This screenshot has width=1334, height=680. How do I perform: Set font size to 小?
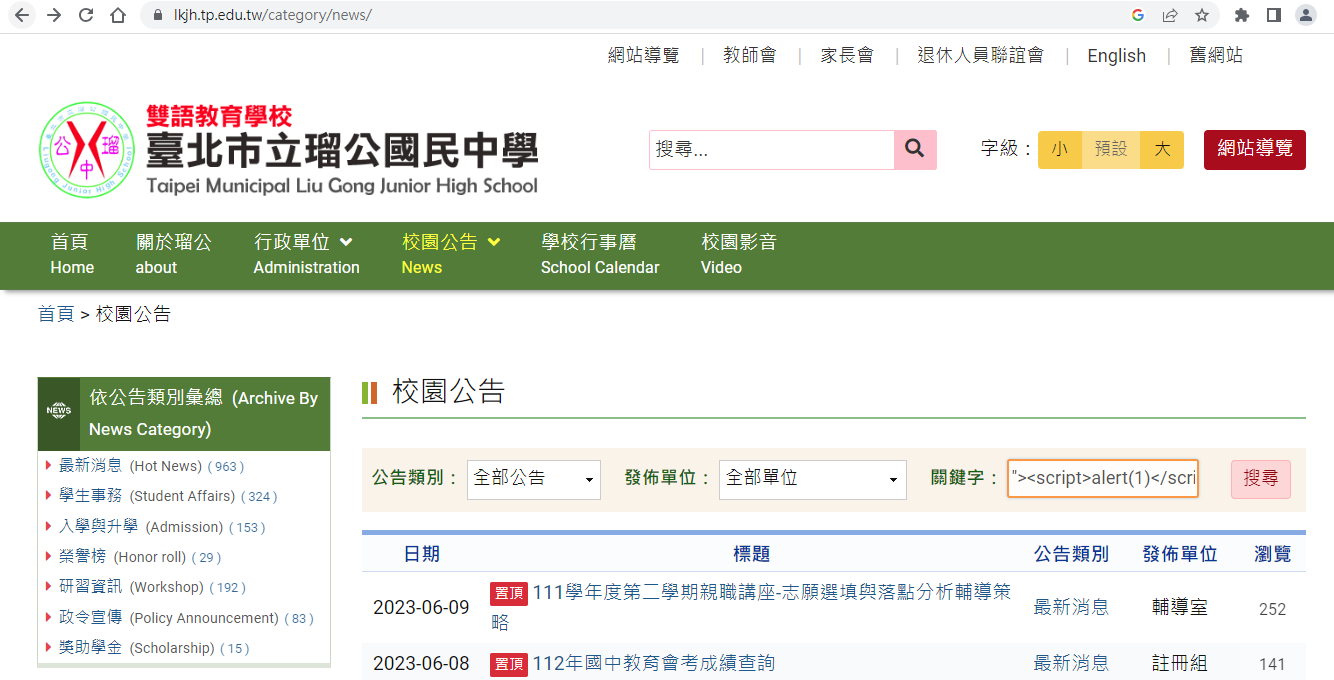1060,149
